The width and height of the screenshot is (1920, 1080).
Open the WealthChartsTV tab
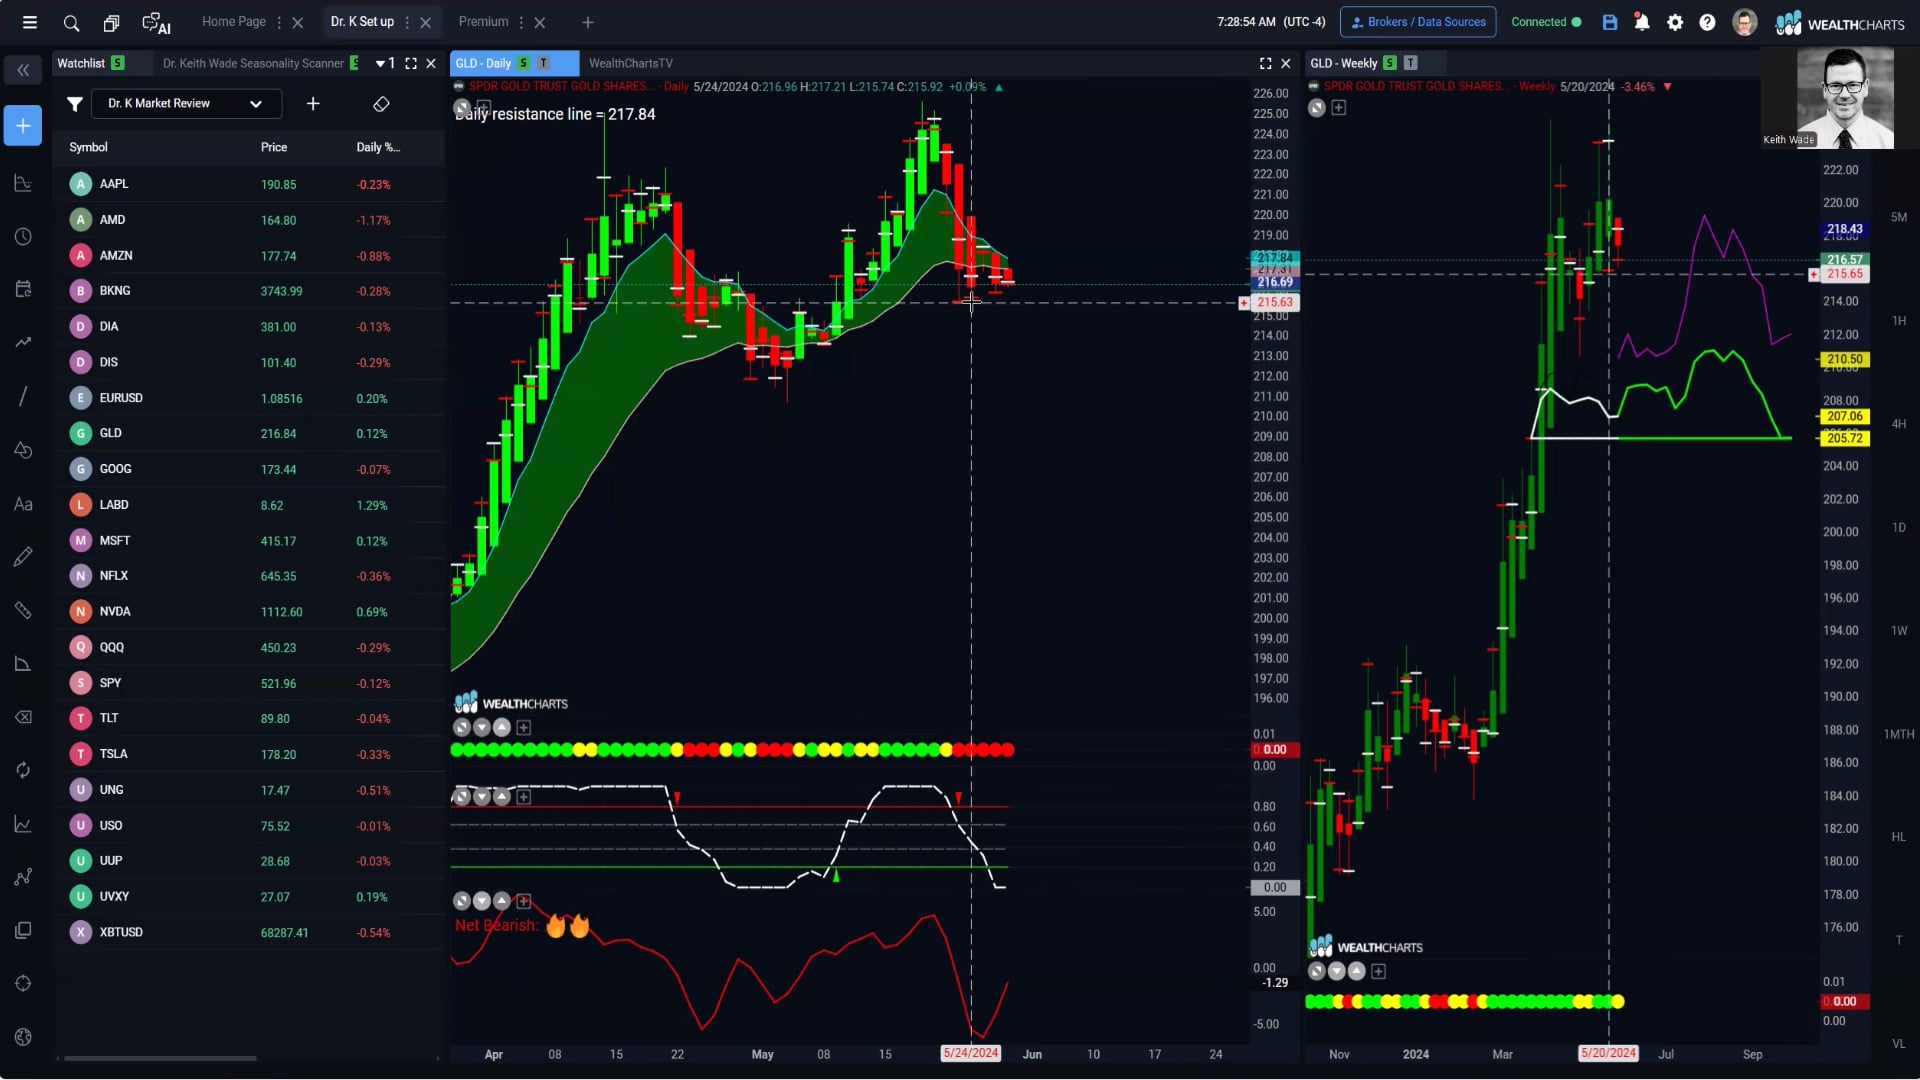(x=631, y=63)
